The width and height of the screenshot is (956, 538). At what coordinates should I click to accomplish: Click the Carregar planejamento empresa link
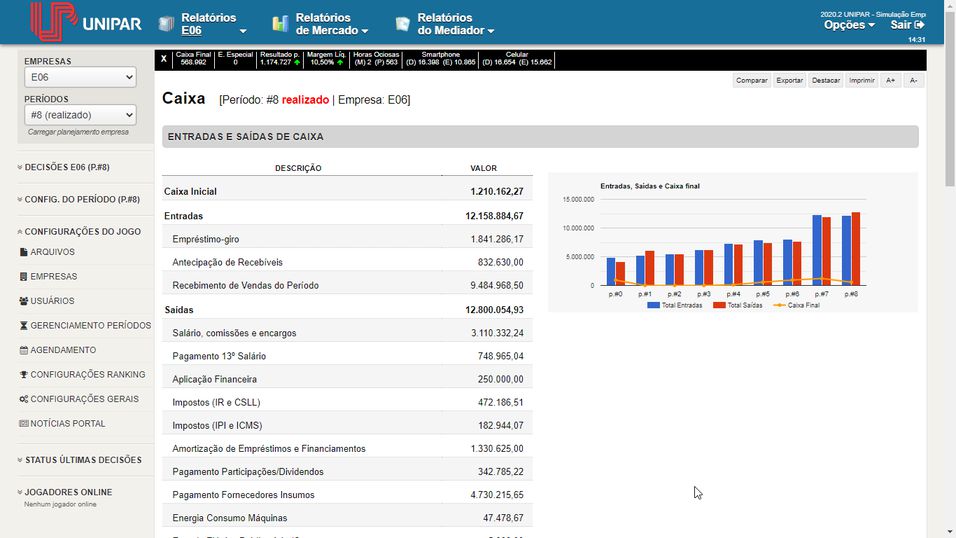[78, 132]
